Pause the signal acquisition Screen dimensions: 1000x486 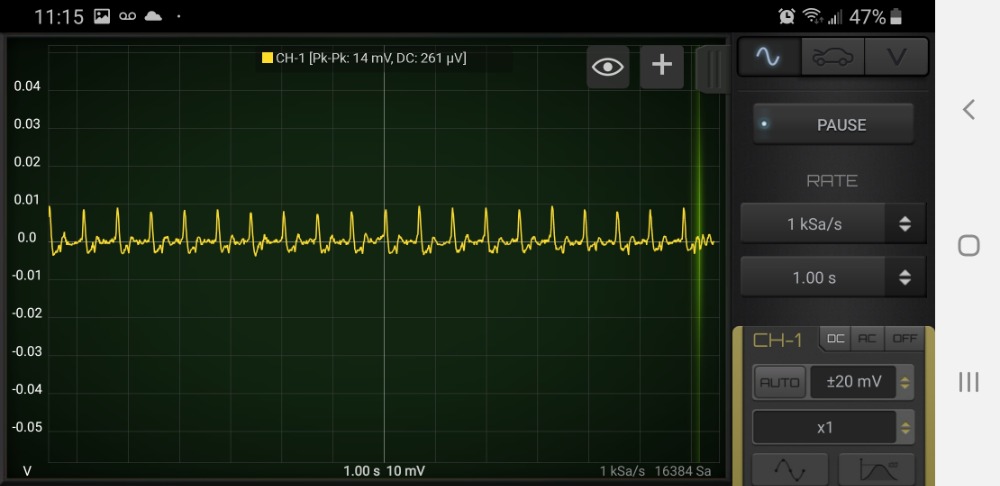pyautogui.click(x=834, y=125)
